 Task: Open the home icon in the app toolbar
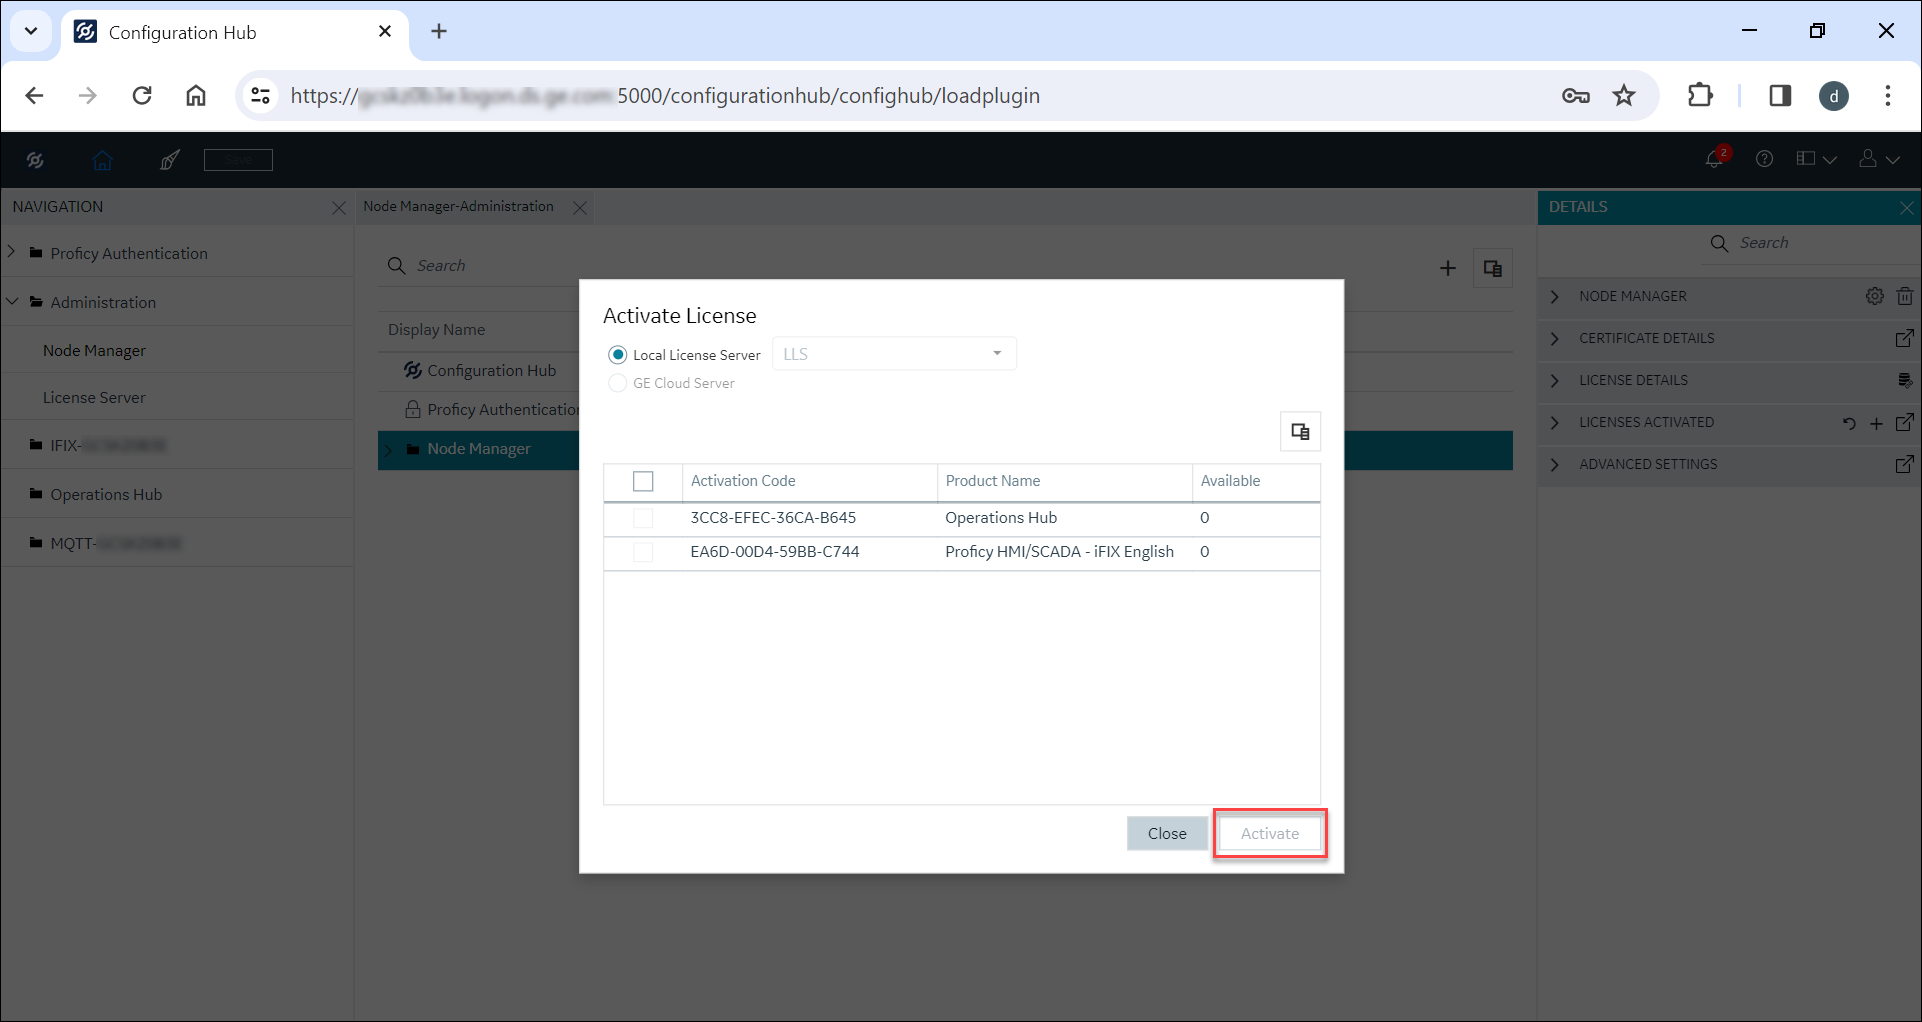pyautogui.click(x=102, y=160)
